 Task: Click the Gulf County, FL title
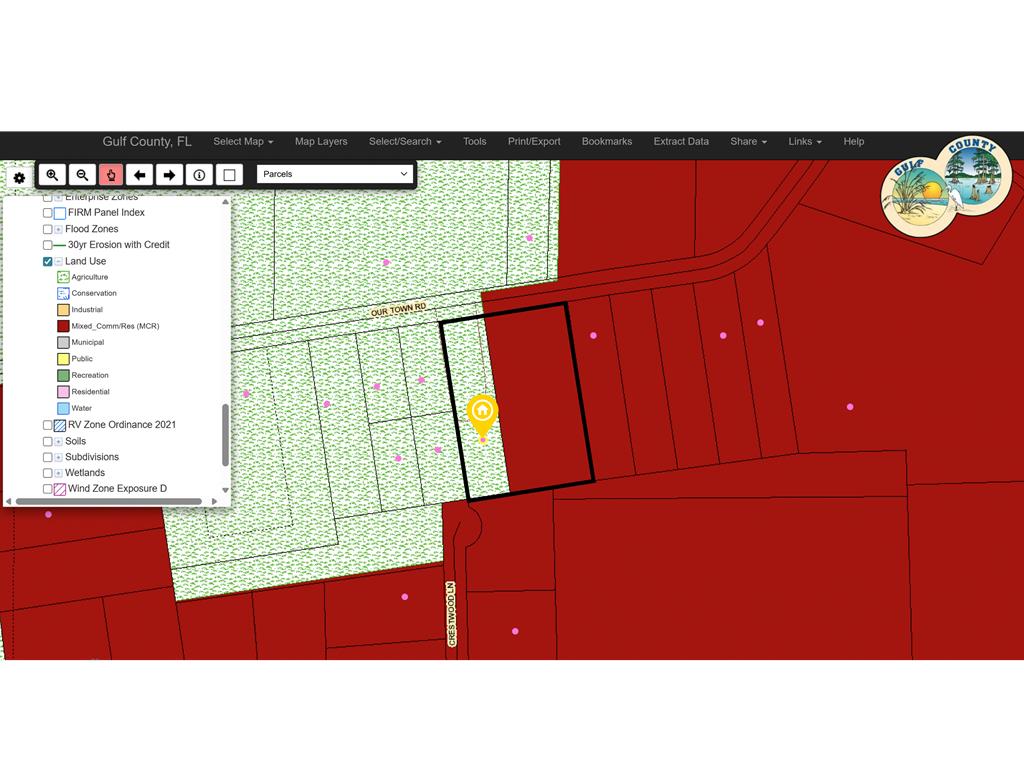(147, 142)
